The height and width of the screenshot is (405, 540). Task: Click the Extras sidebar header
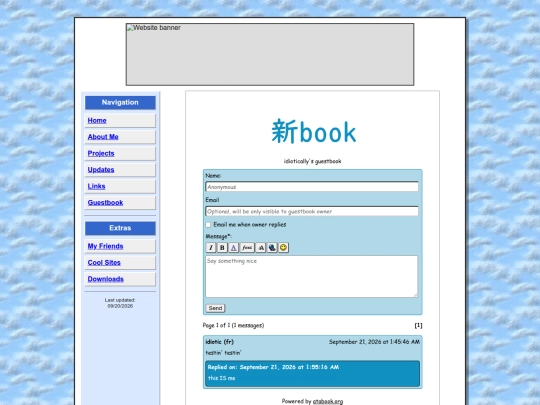120,228
